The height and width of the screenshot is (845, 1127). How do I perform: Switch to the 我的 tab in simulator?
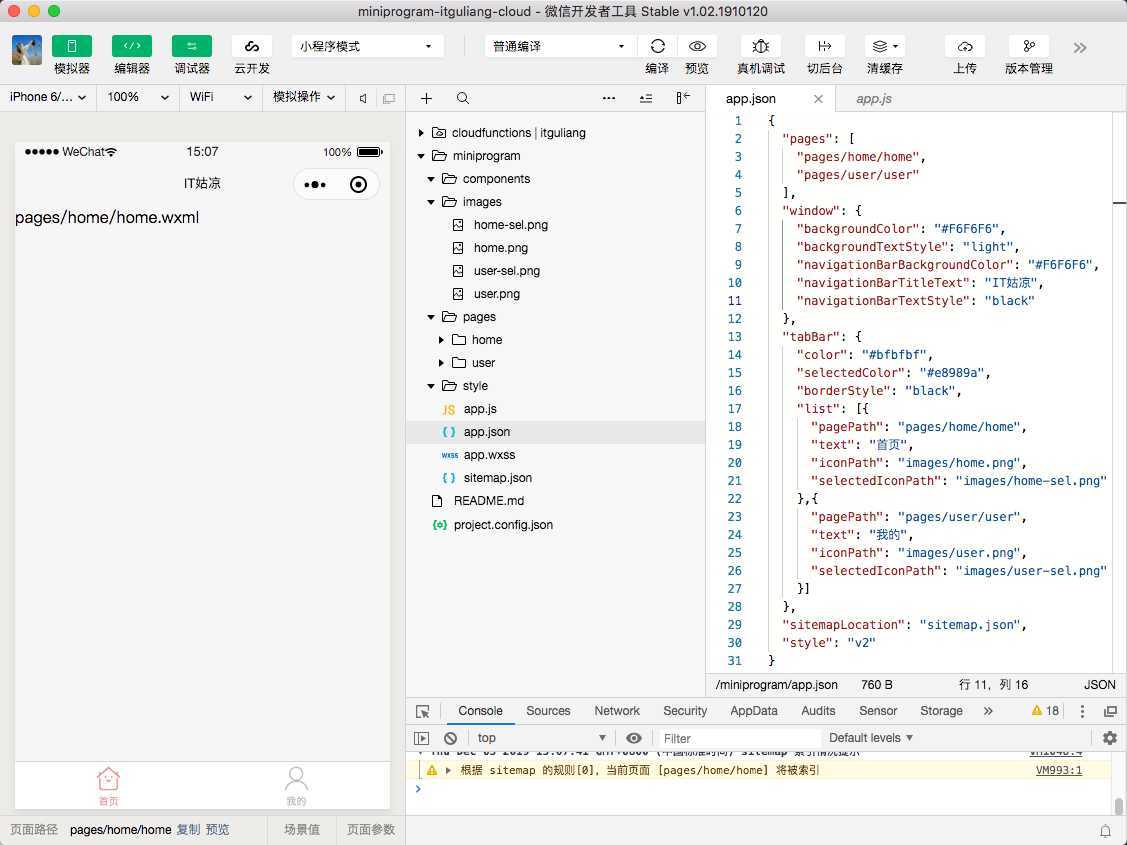tap(296, 786)
